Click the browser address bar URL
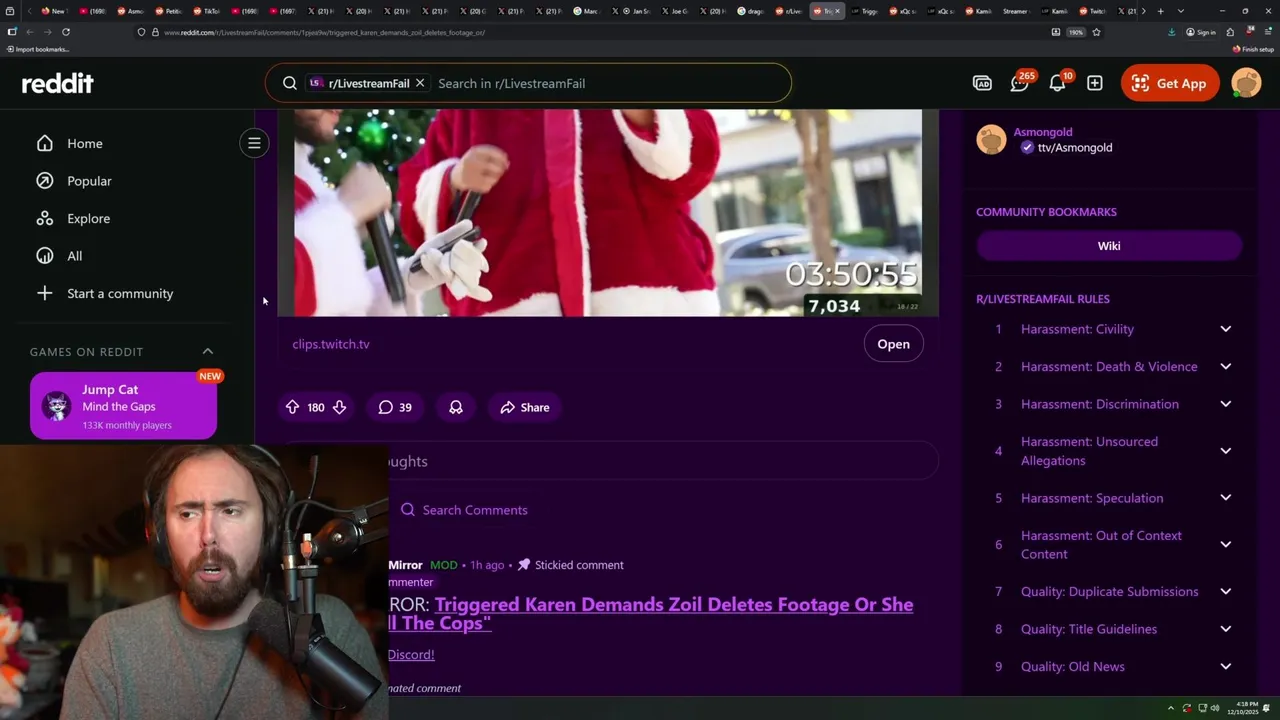Viewport: 1280px width, 720px height. click(x=324, y=32)
